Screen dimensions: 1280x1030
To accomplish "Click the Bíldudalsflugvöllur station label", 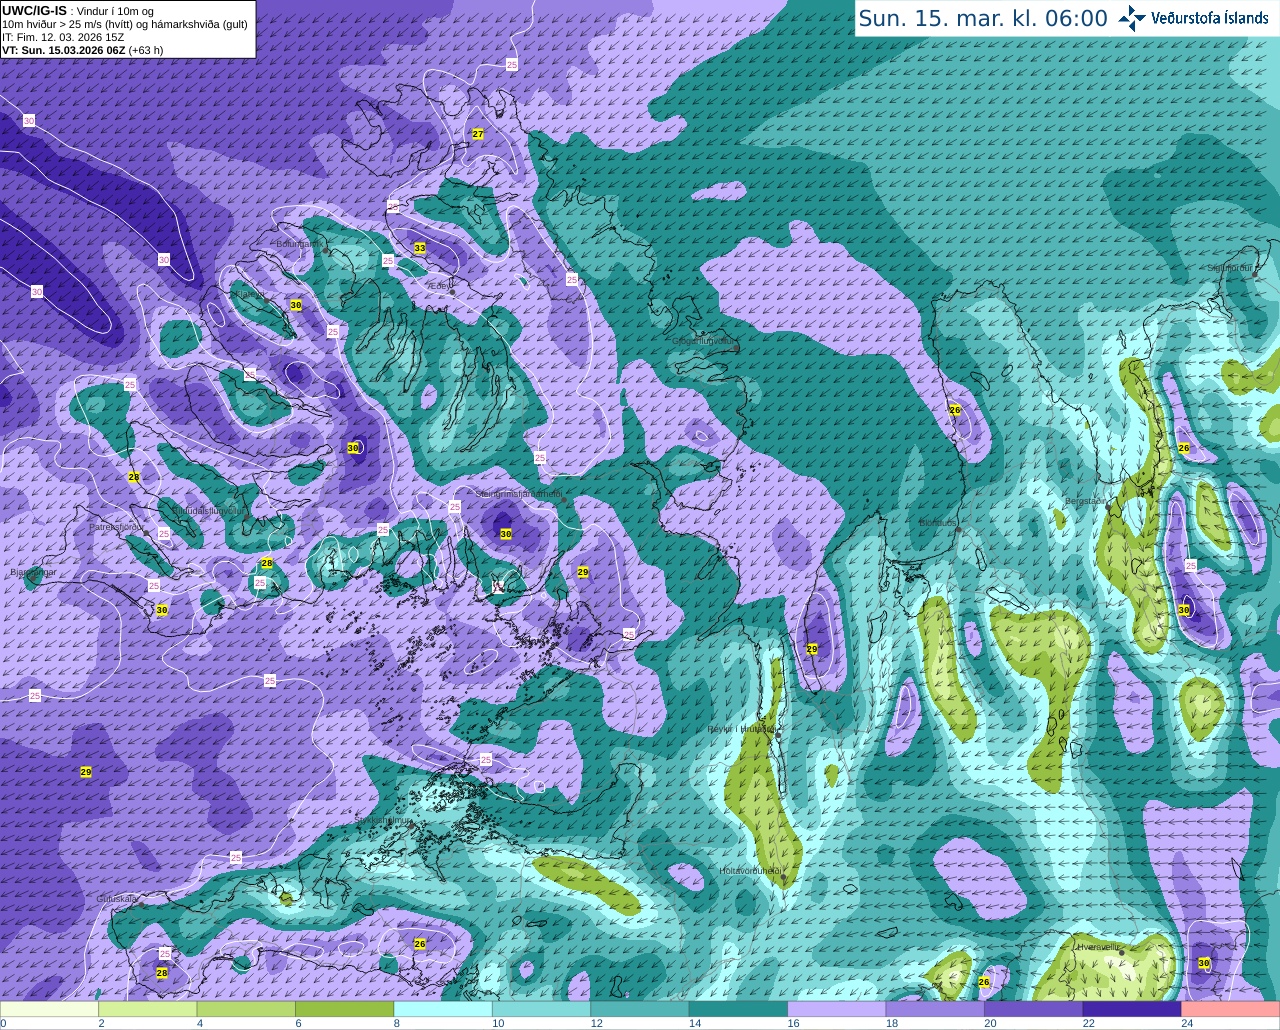I will (208, 510).
